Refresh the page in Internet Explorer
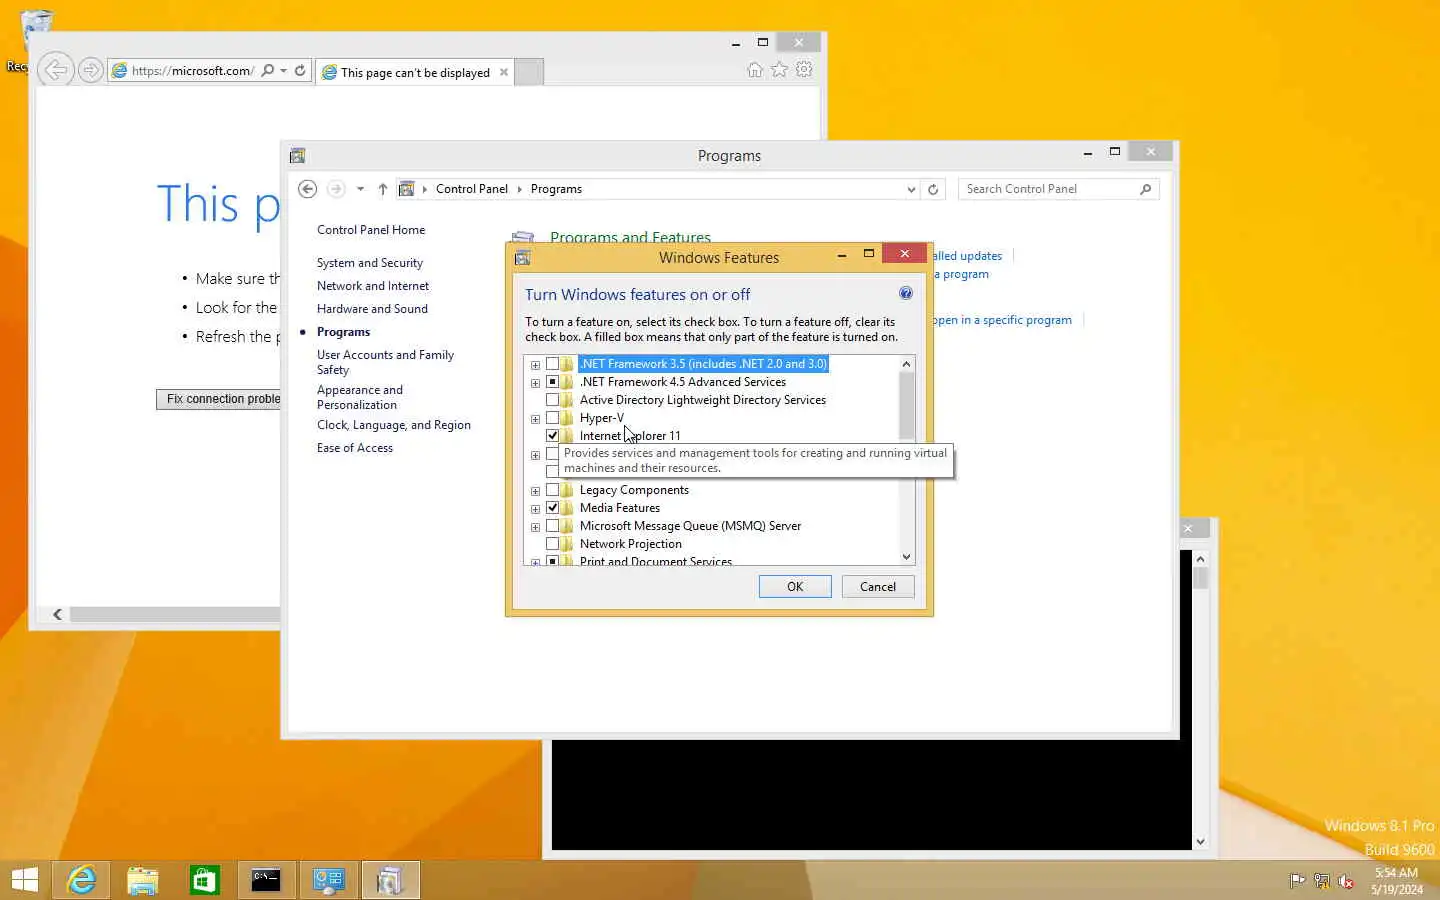 [x=300, y=71]
